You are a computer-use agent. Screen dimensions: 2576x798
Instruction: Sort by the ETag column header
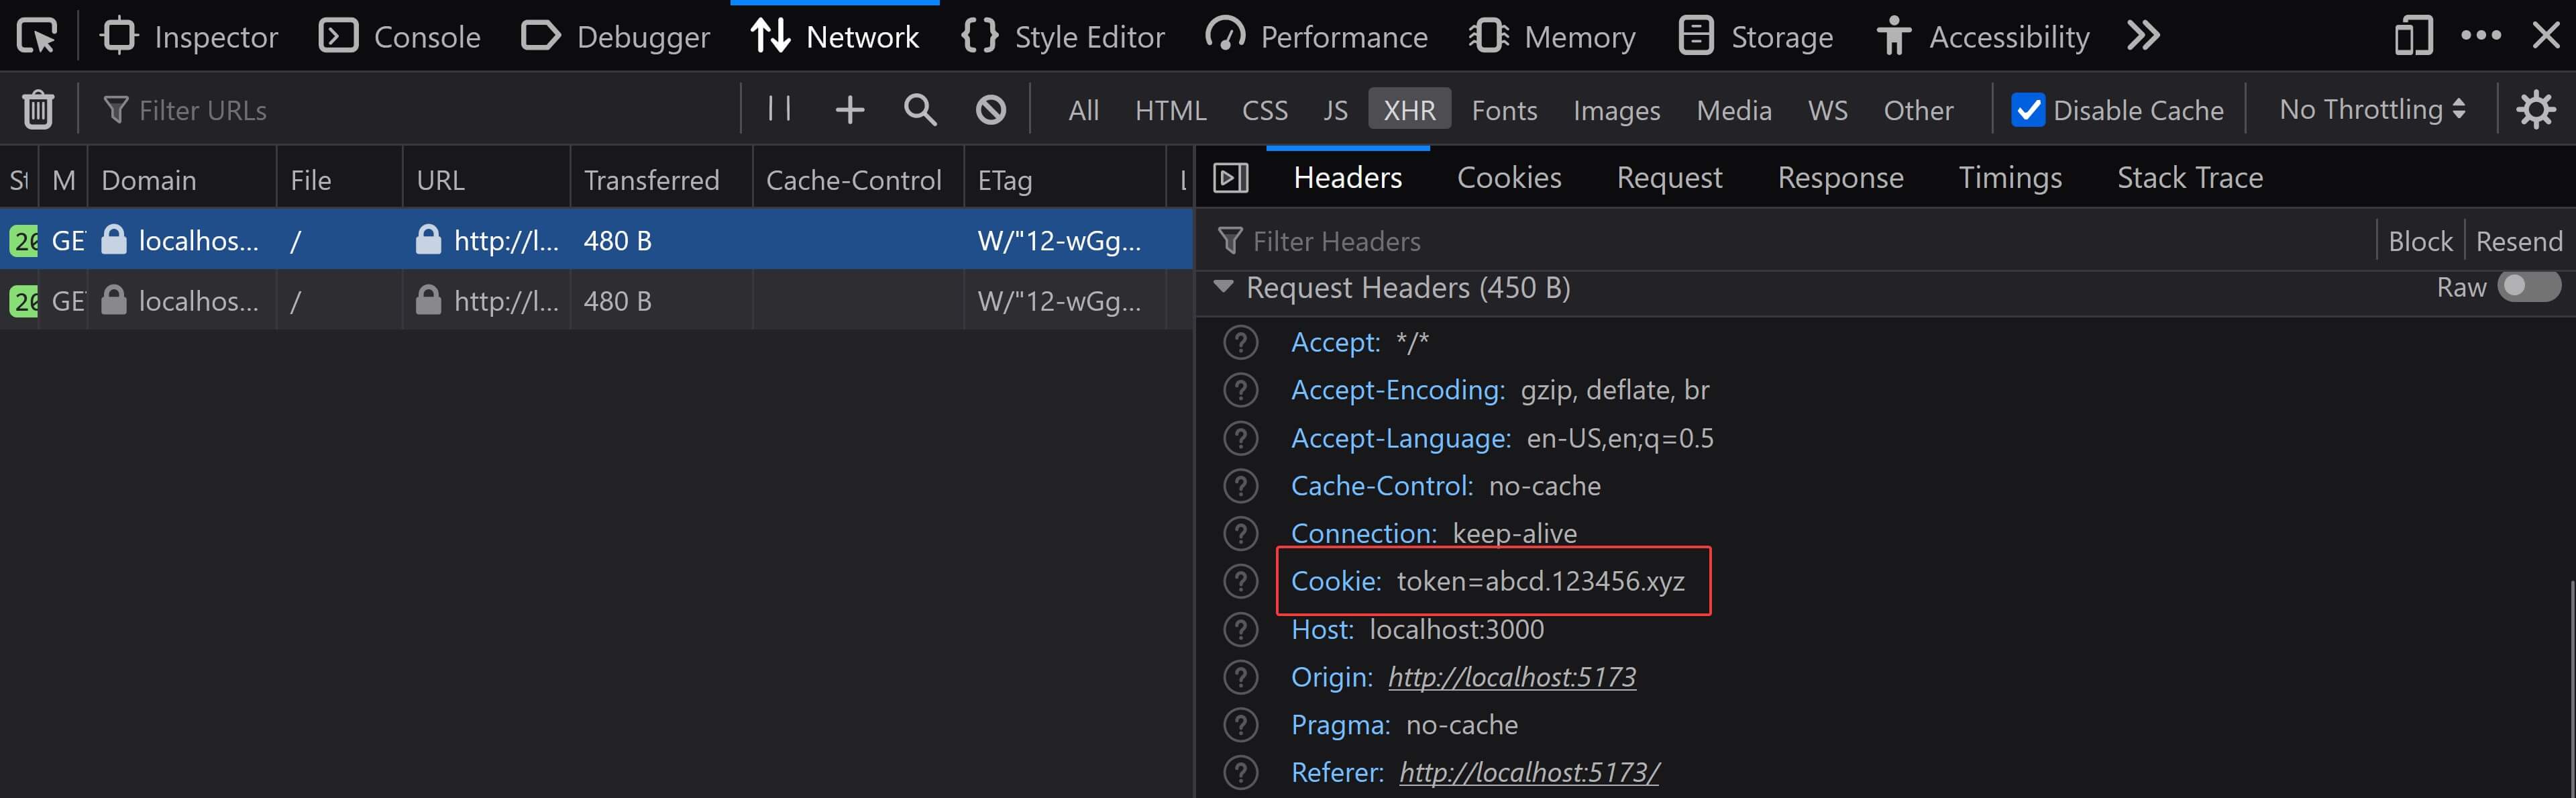pos(1064,180)
